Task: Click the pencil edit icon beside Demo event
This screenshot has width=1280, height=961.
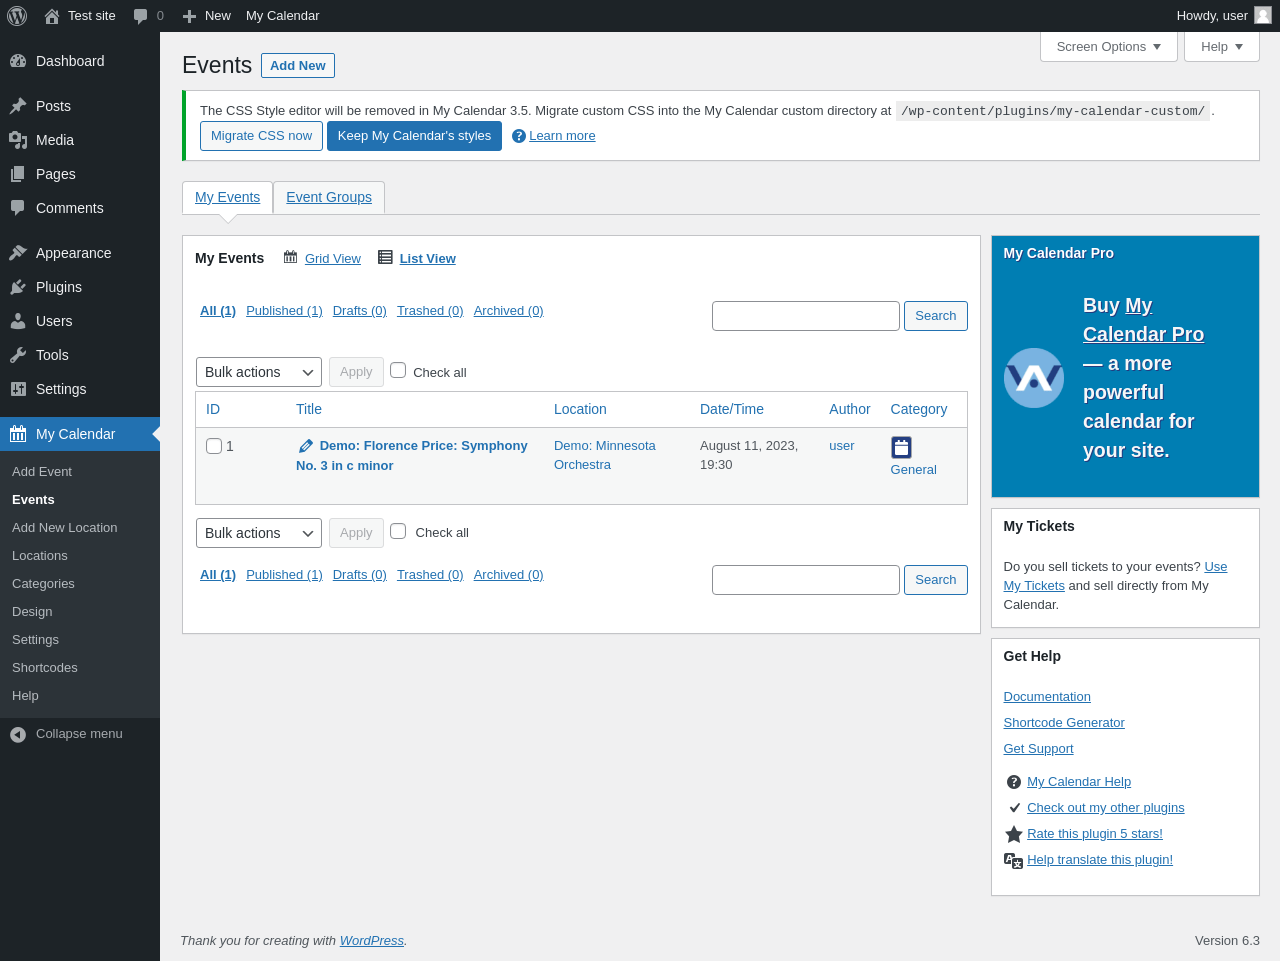Action: pos(306,446)
